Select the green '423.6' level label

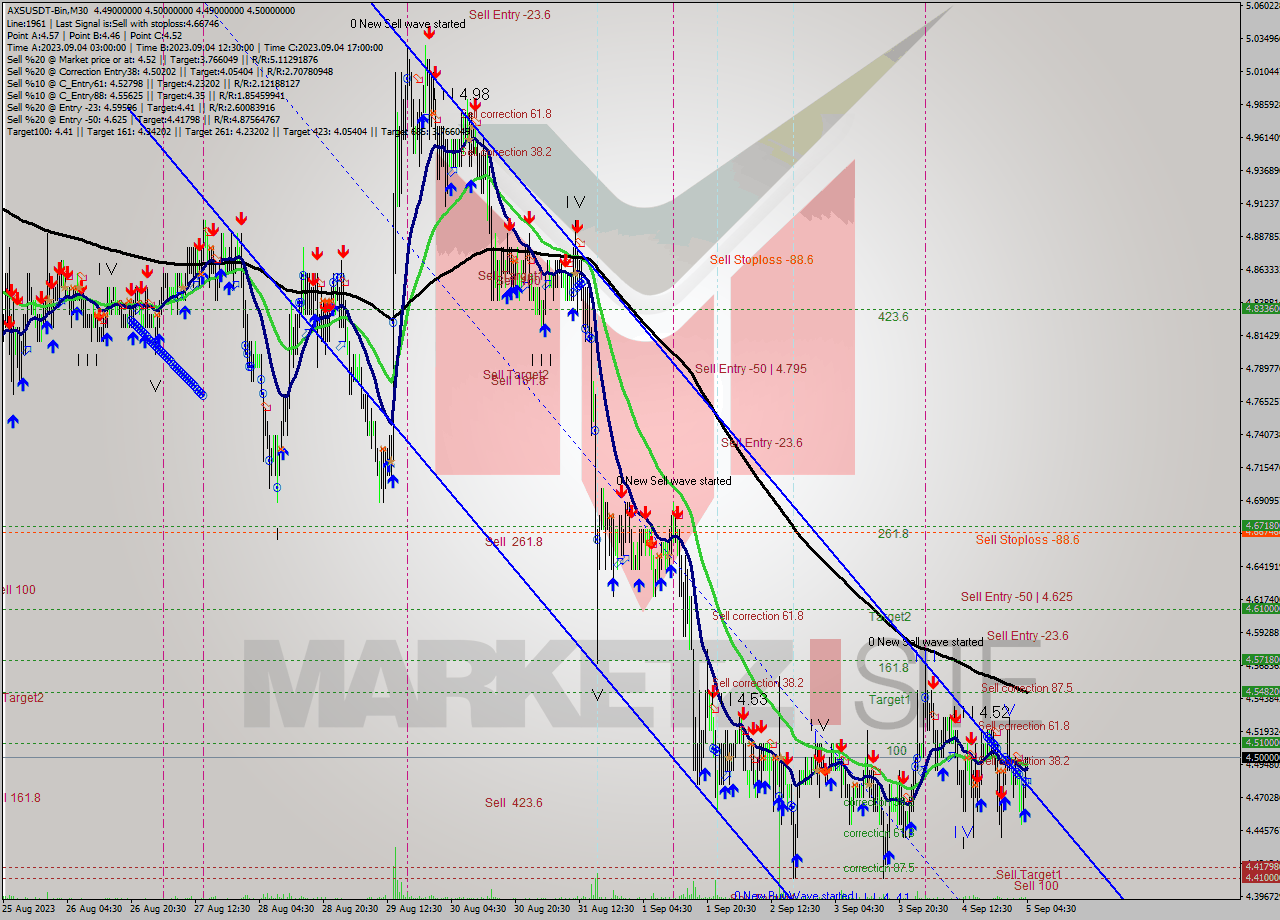click(x=893, y=317)
